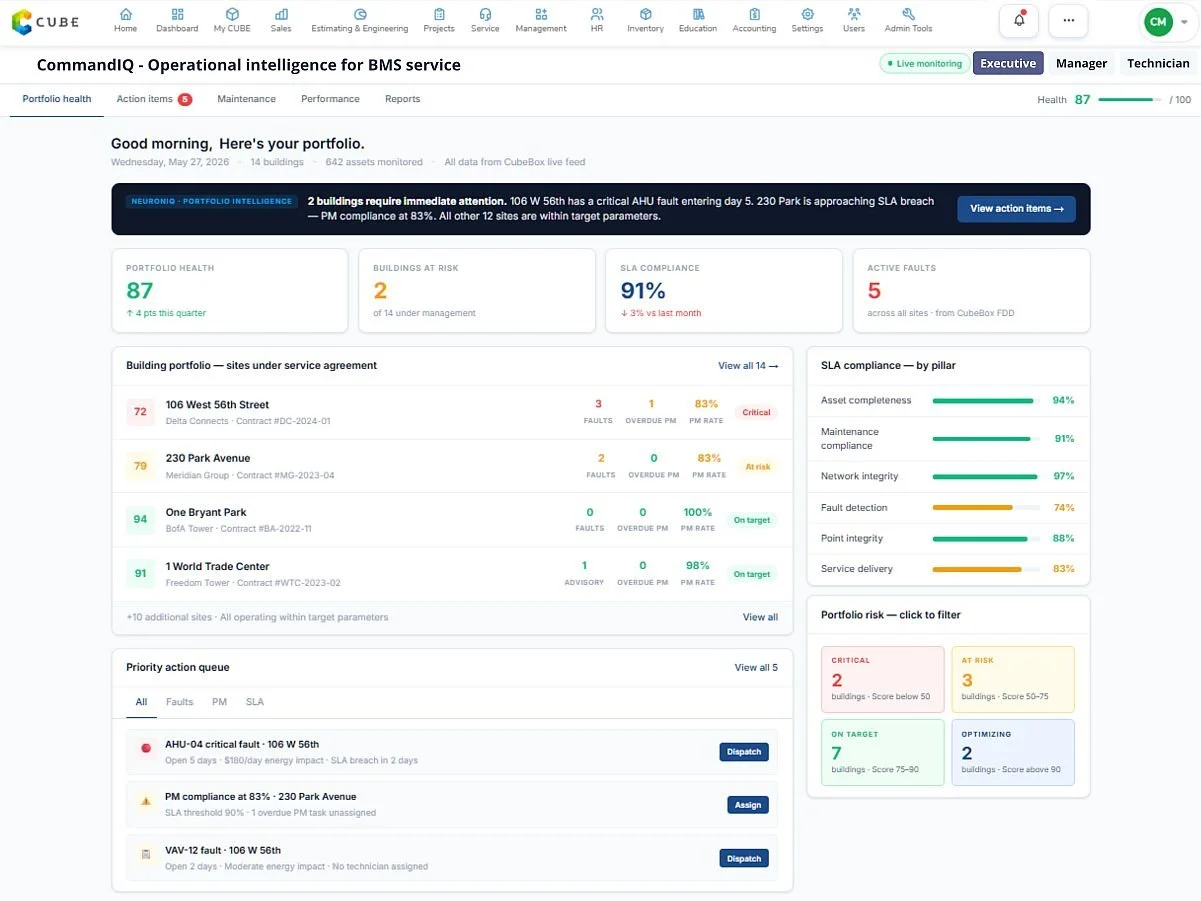Open the Users nav icon

(x=854, y=14)
